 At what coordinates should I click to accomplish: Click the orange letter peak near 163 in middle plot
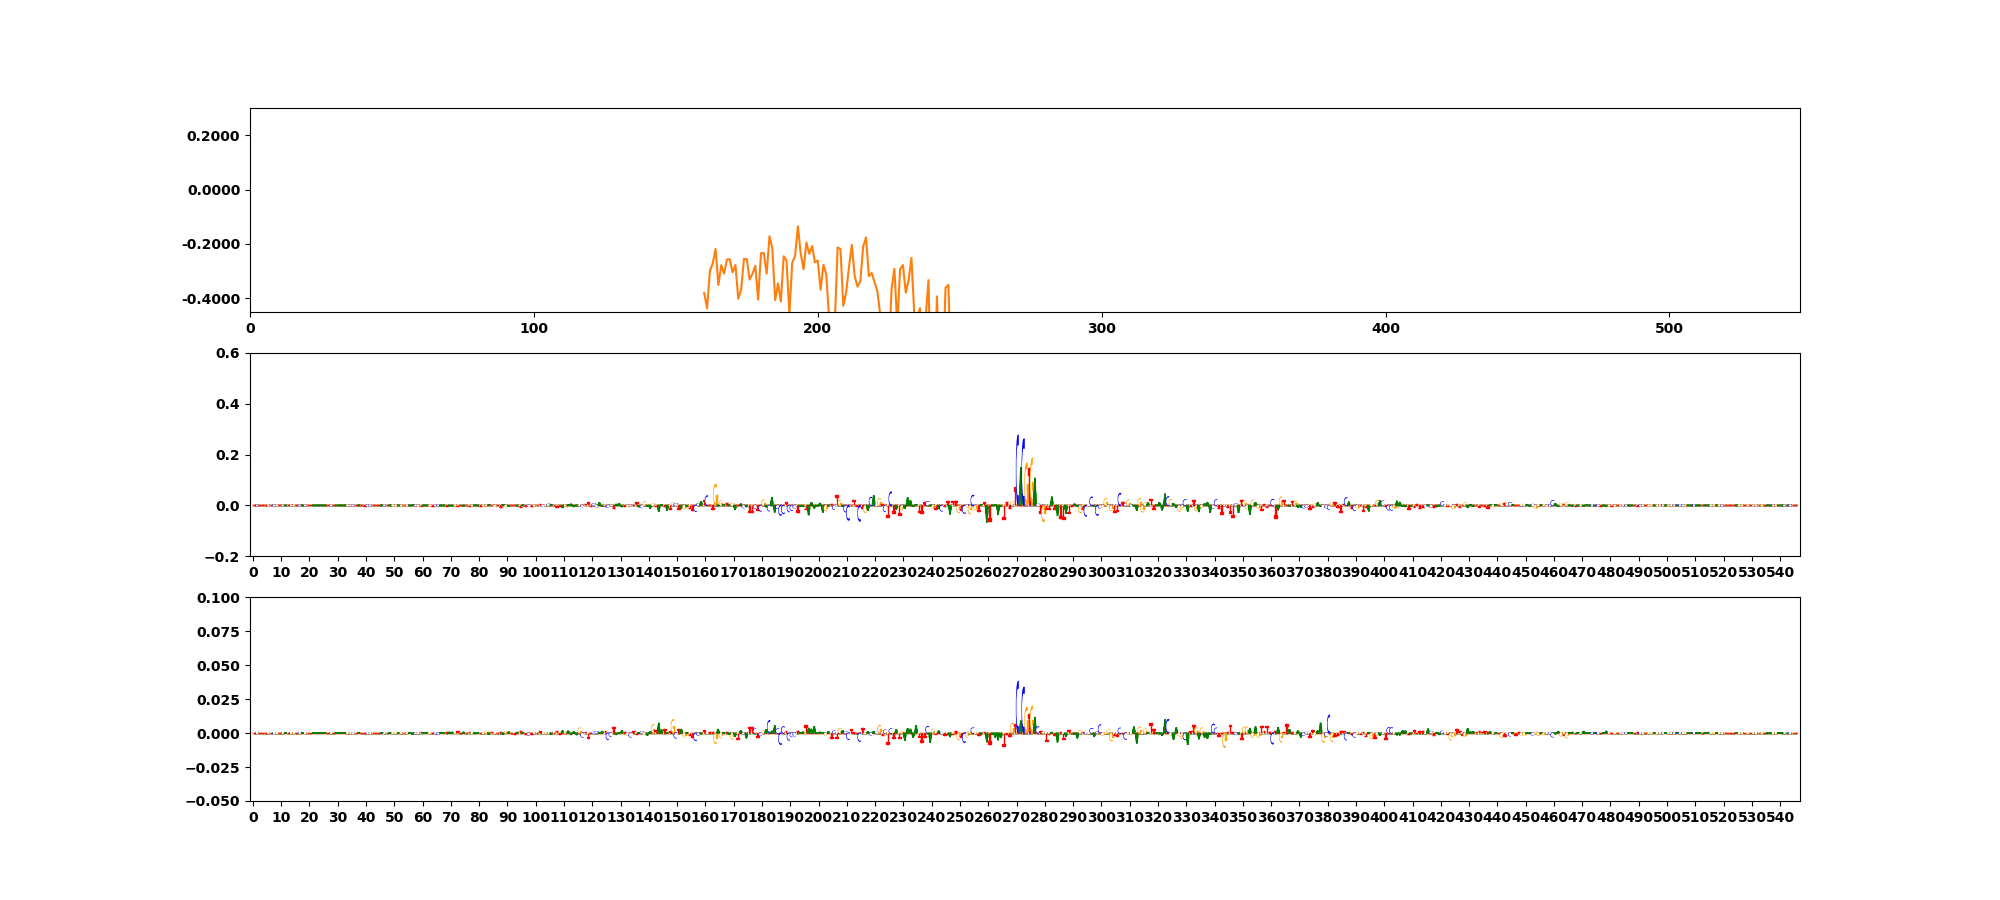(715, 489)
